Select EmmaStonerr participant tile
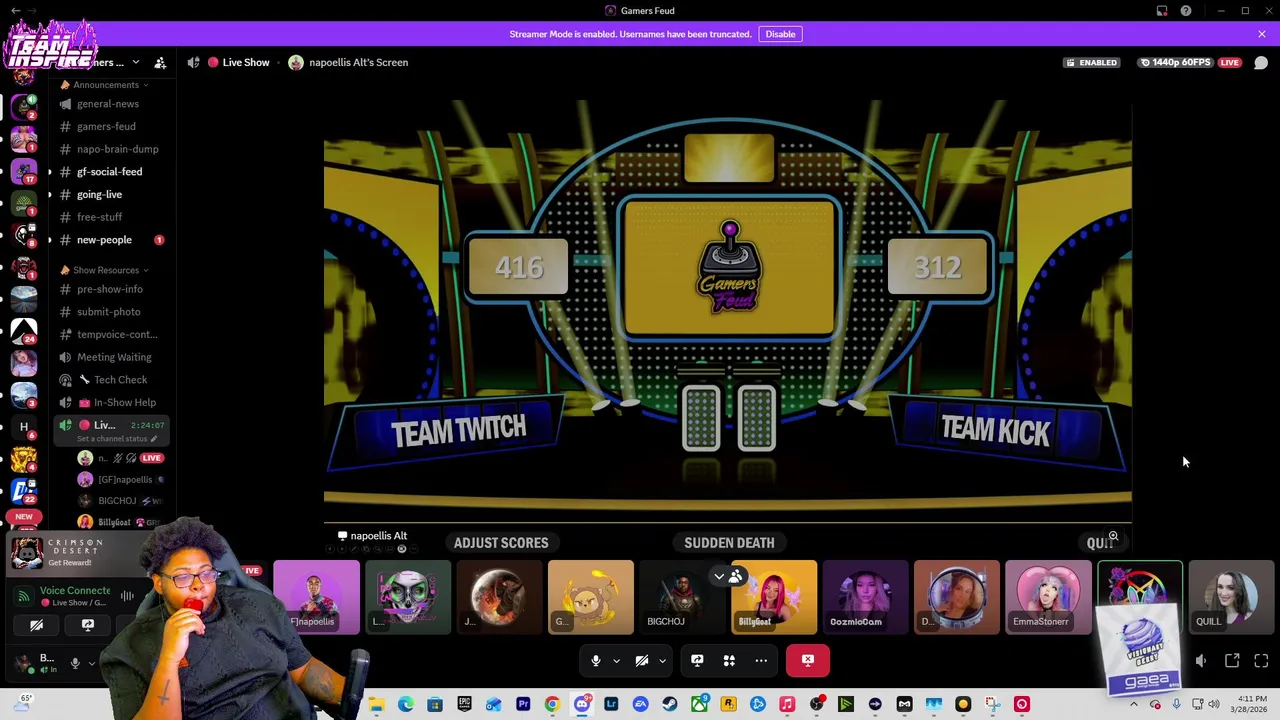The width and height of the screenshot is (1280, 720). 1048,597
